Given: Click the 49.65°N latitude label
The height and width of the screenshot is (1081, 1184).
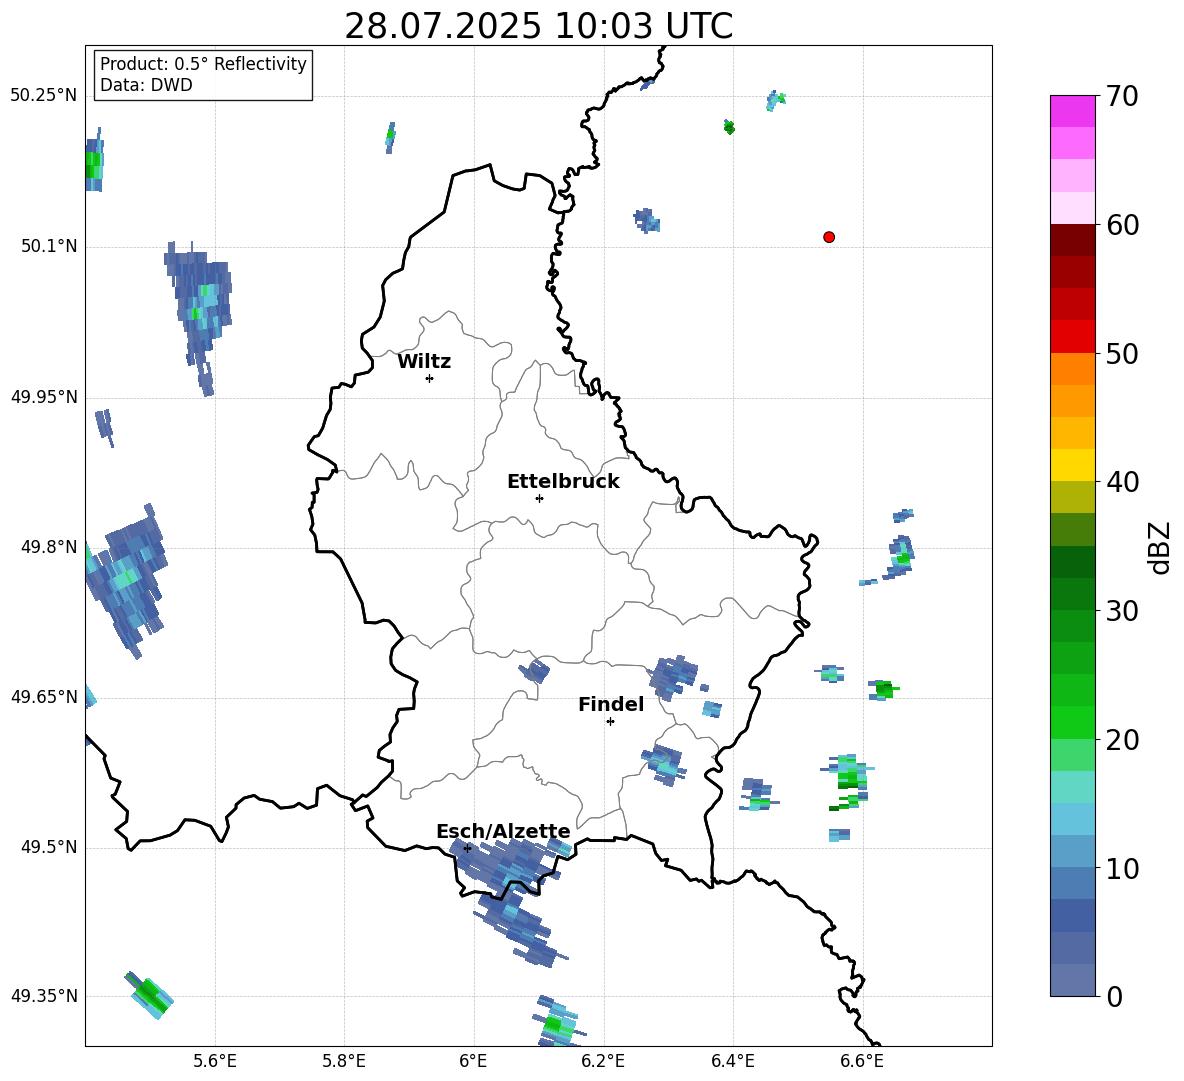Looking at the screenshot, I should coord(44,697).
